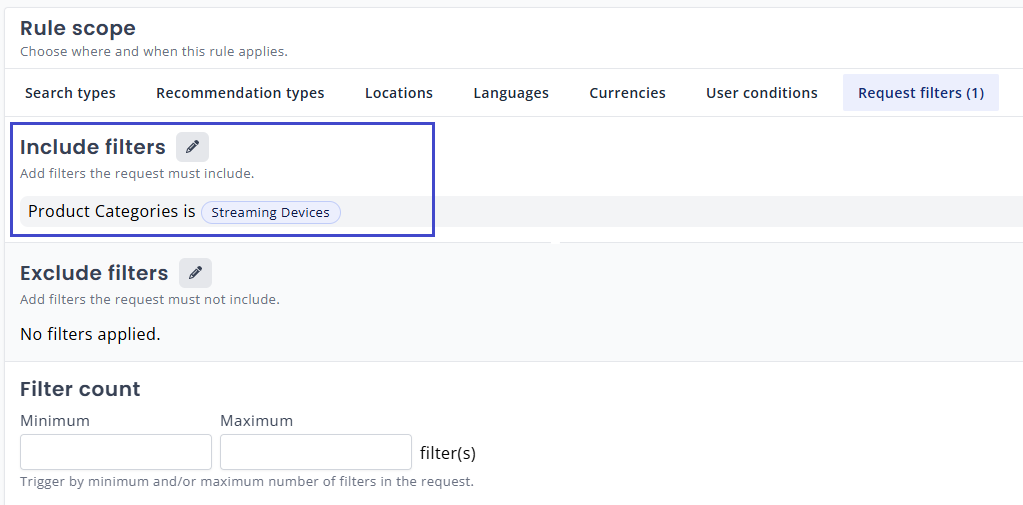The image size is (1023, 505).
Task: Open the Currencies tab
Action: click(x=627, y=93)
